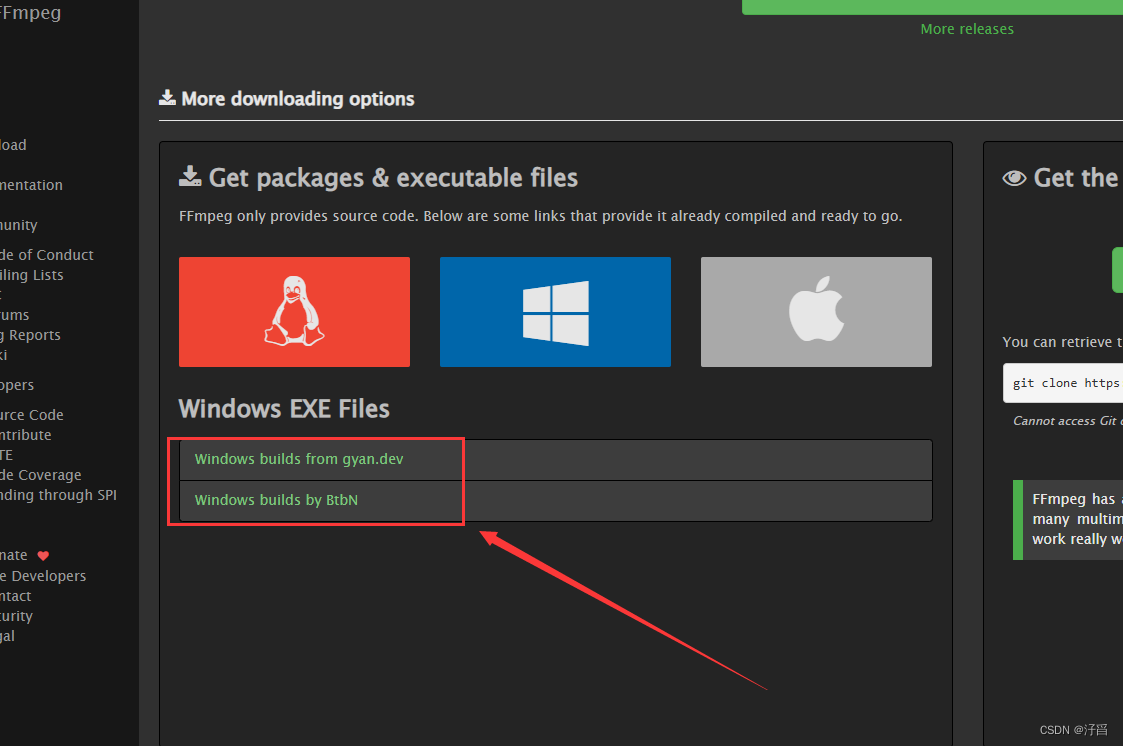This screenshot has width=1123, height=746.
Task: Open Download sidebar entry
Action: point(13,145)
